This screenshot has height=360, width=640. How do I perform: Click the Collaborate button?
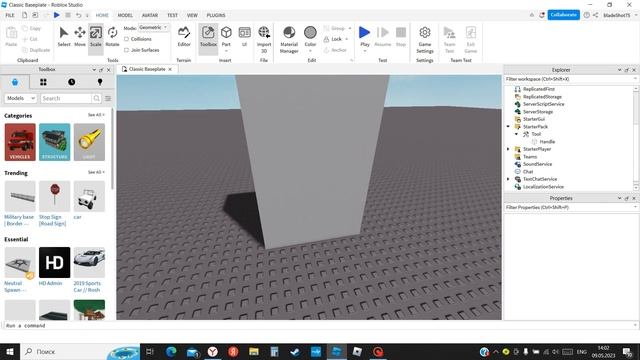pos(563,15)
